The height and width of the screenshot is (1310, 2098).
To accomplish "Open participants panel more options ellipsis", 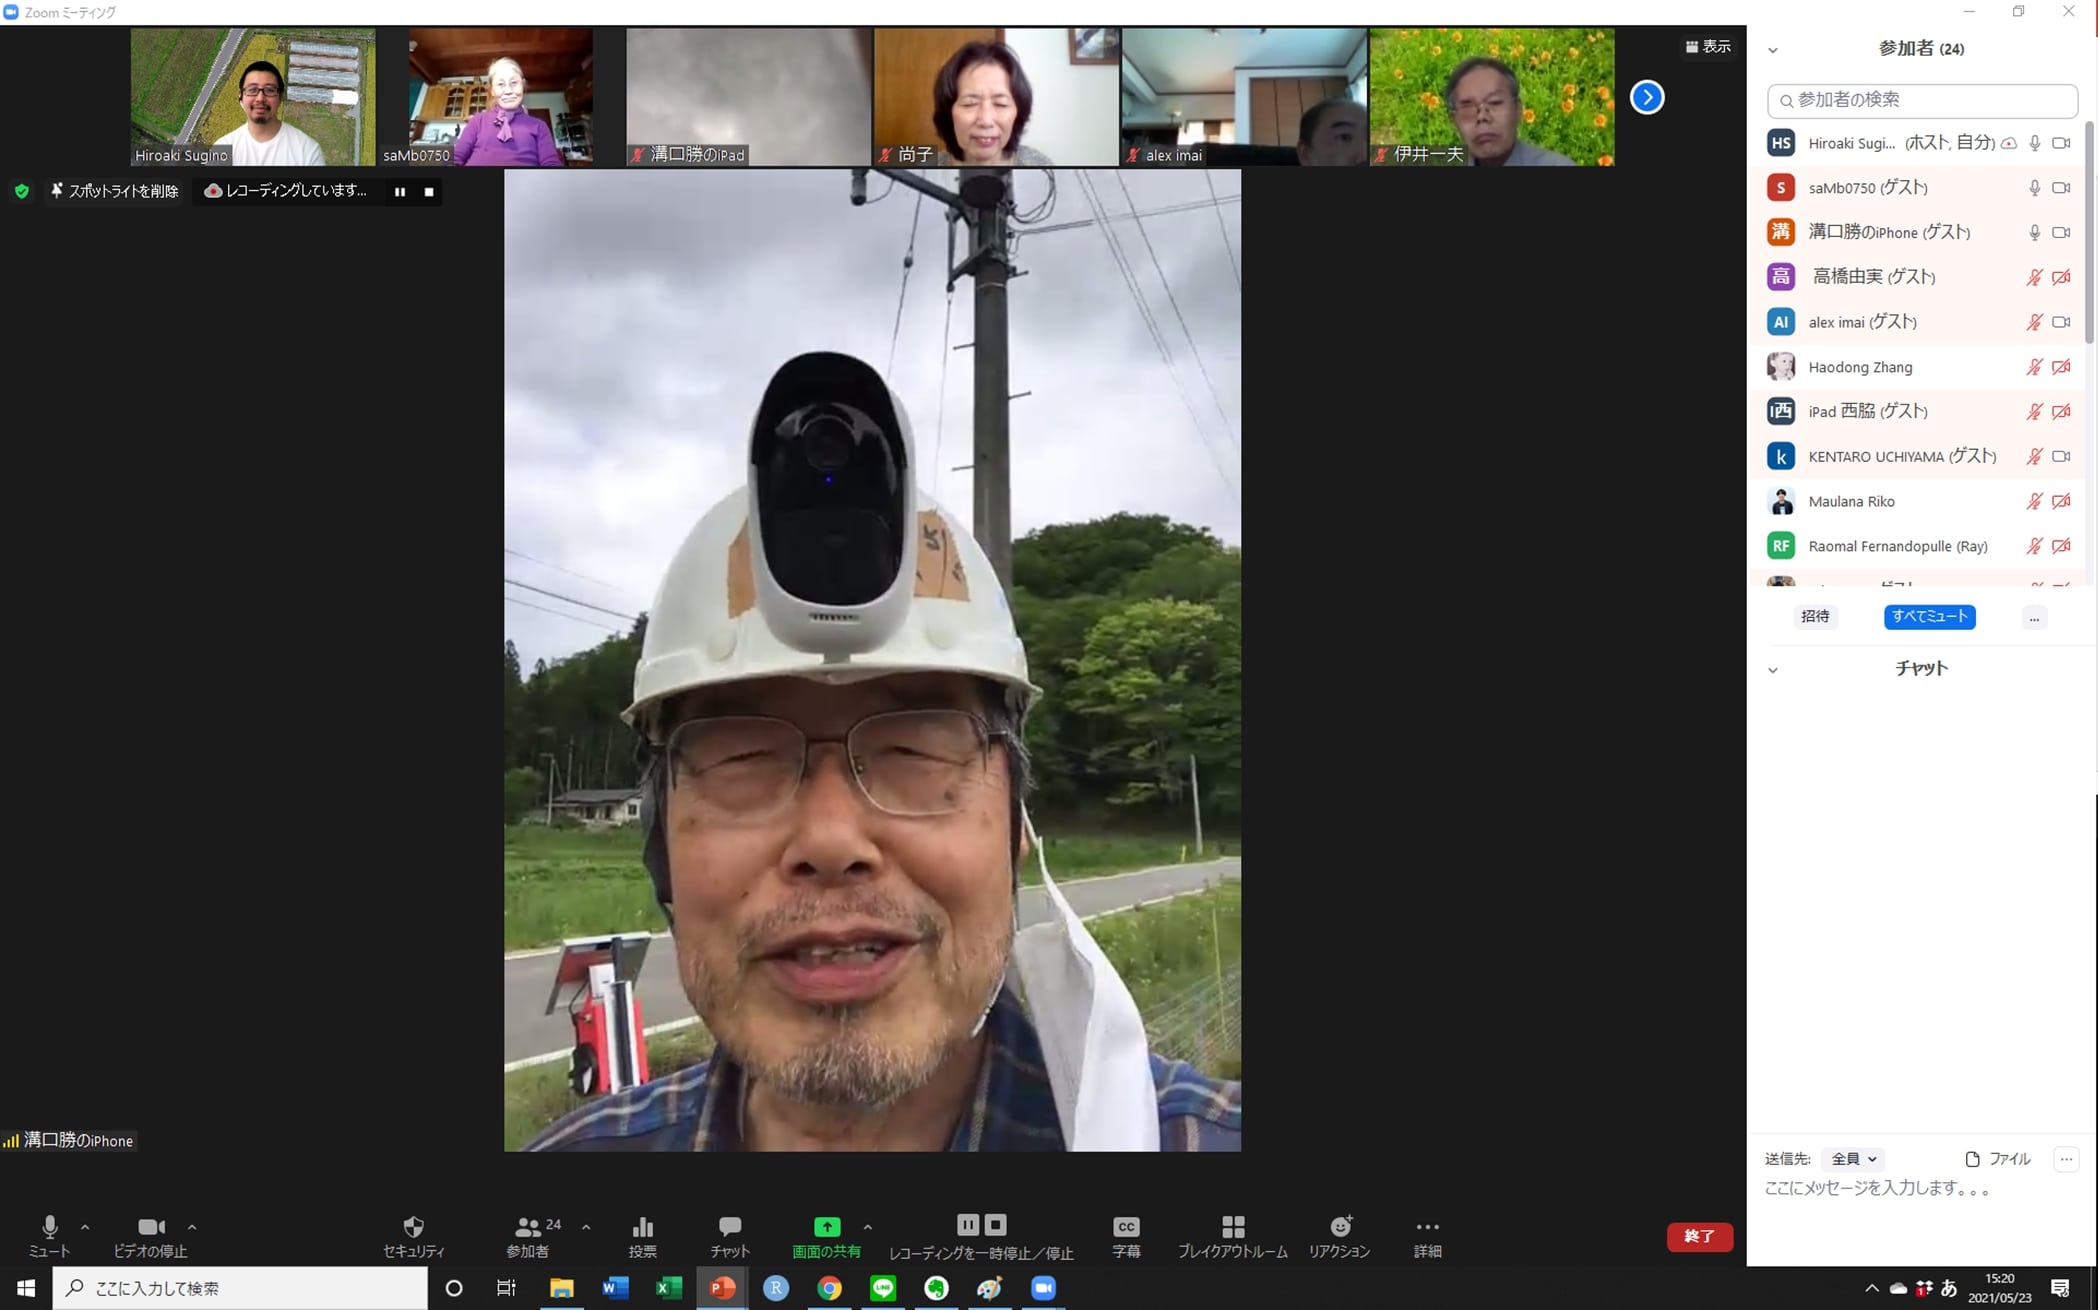I will 2034,617.
